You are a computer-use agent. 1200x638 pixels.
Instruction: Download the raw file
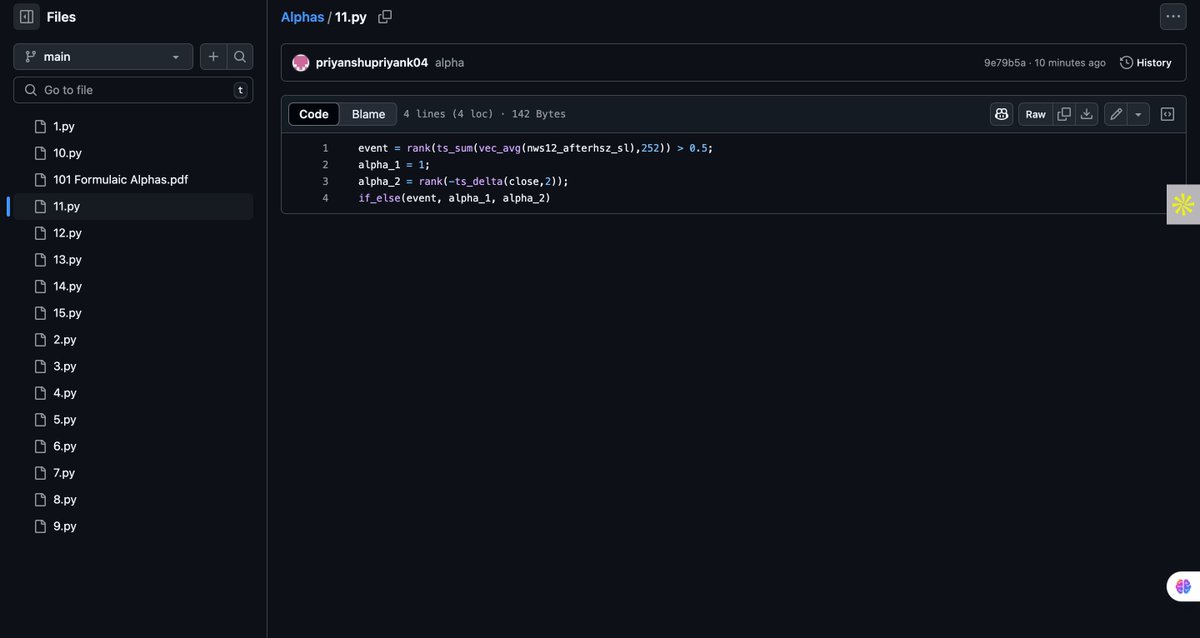(1087, 114)
